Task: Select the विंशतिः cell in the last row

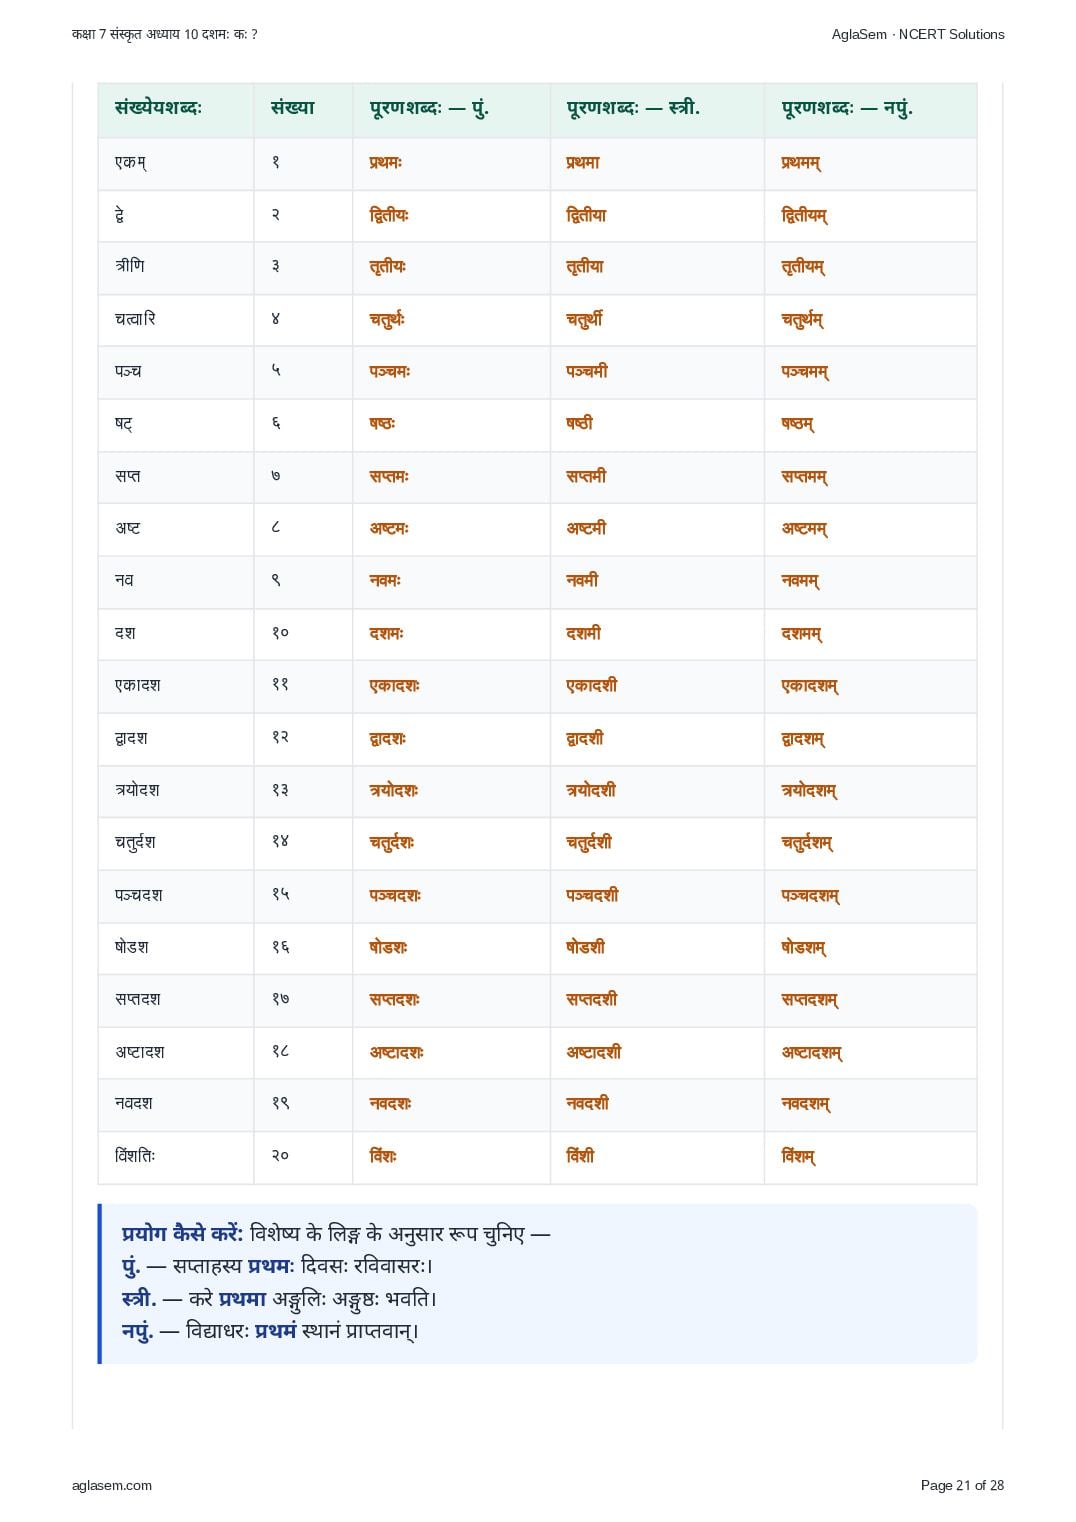Action: (175, 1157)
